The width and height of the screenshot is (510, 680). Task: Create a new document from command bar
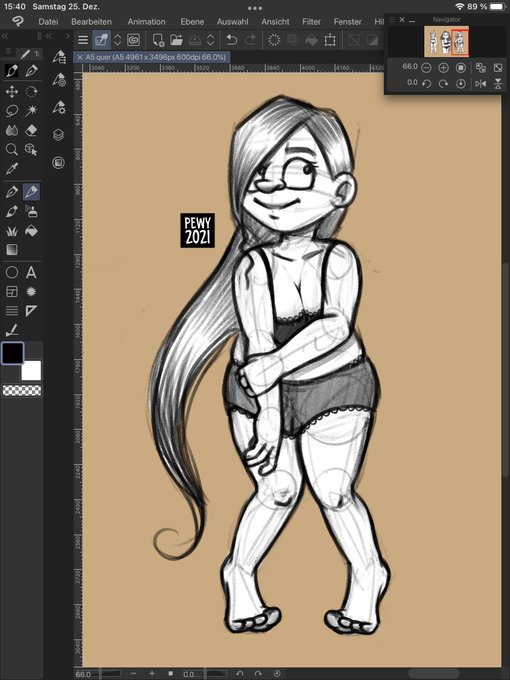(158, 40)
